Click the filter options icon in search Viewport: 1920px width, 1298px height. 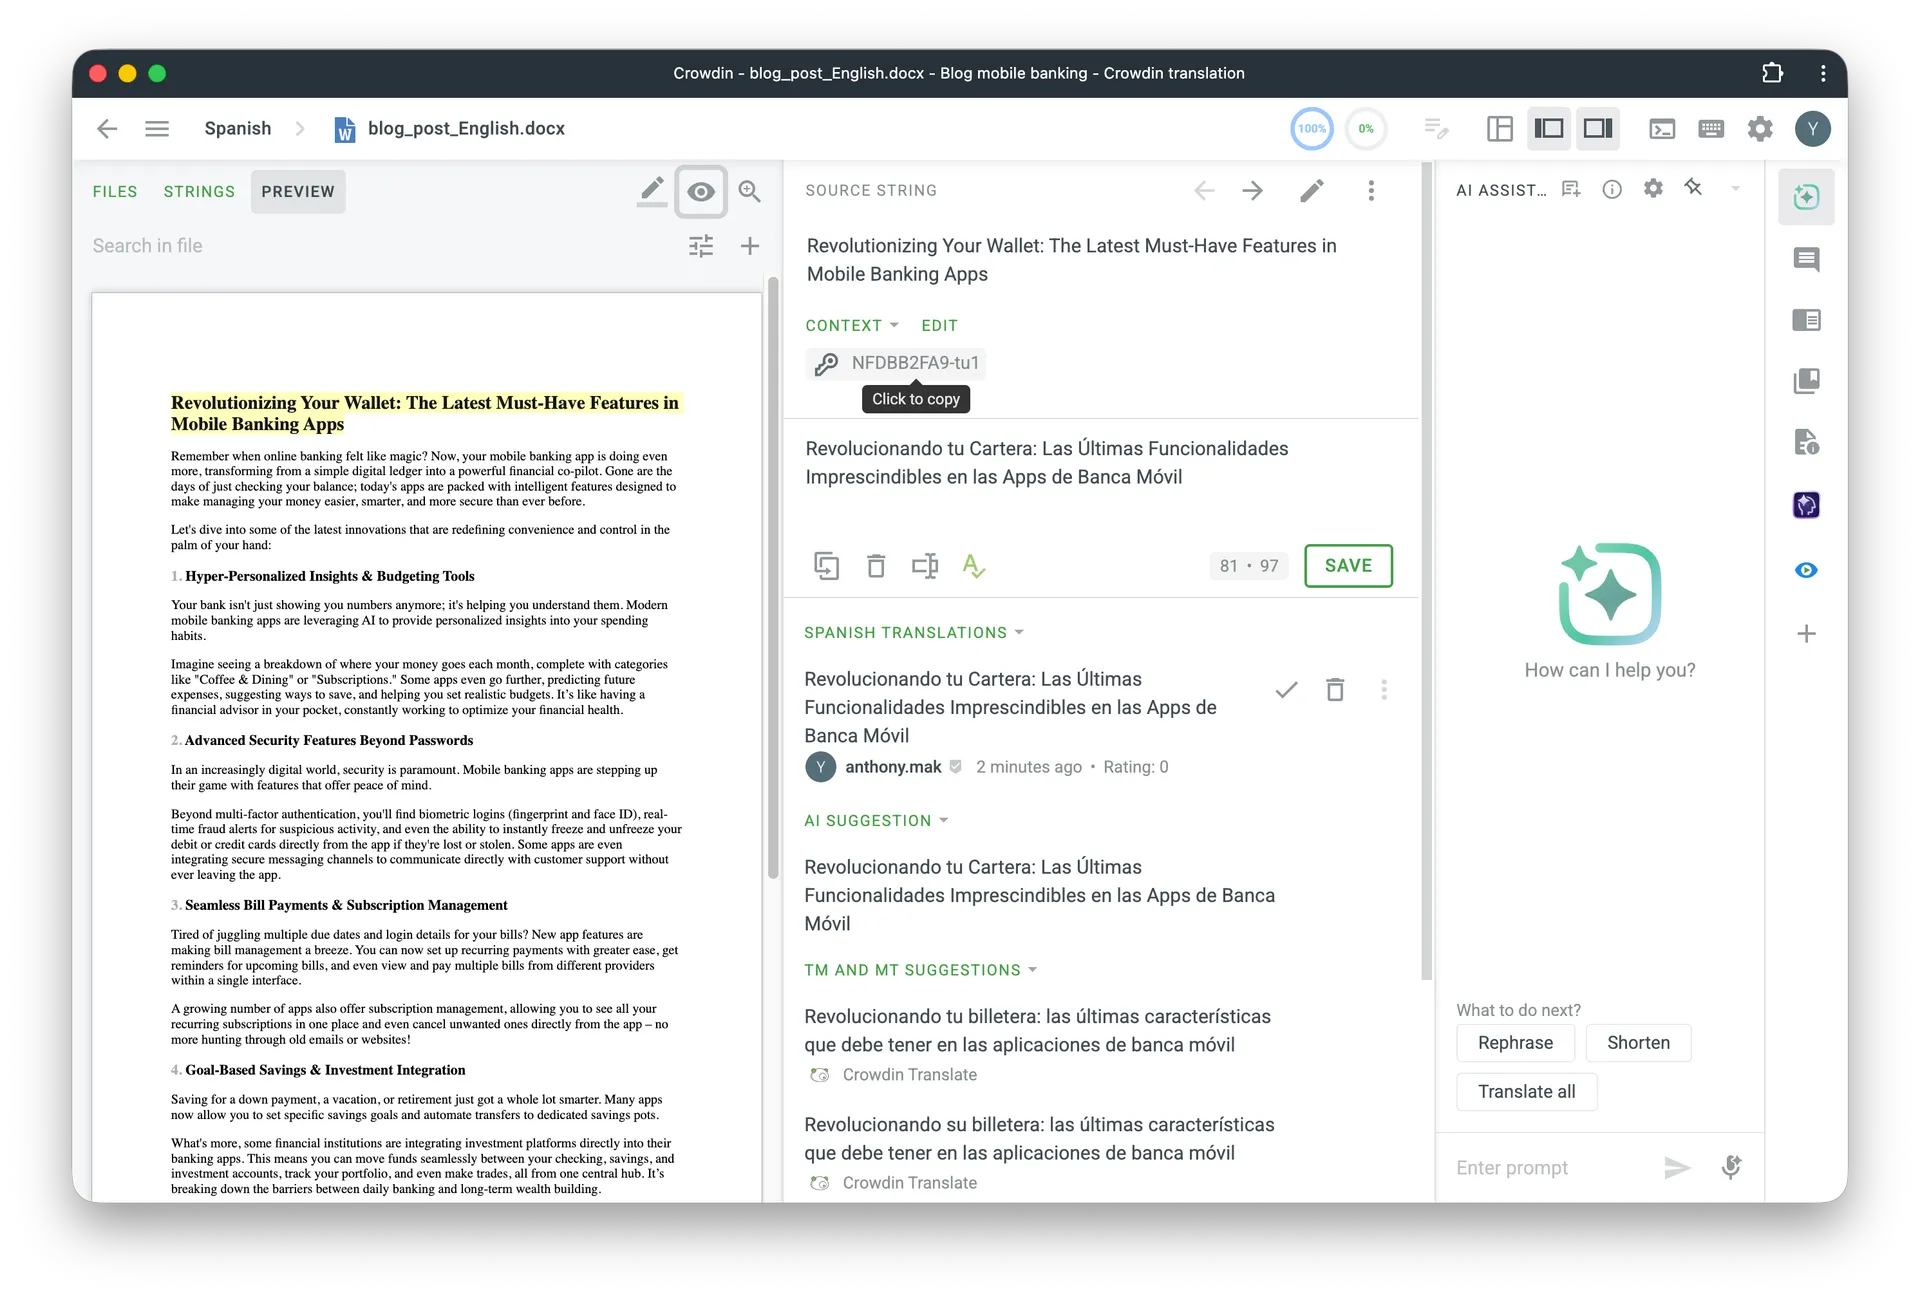[x=701, y=246]
